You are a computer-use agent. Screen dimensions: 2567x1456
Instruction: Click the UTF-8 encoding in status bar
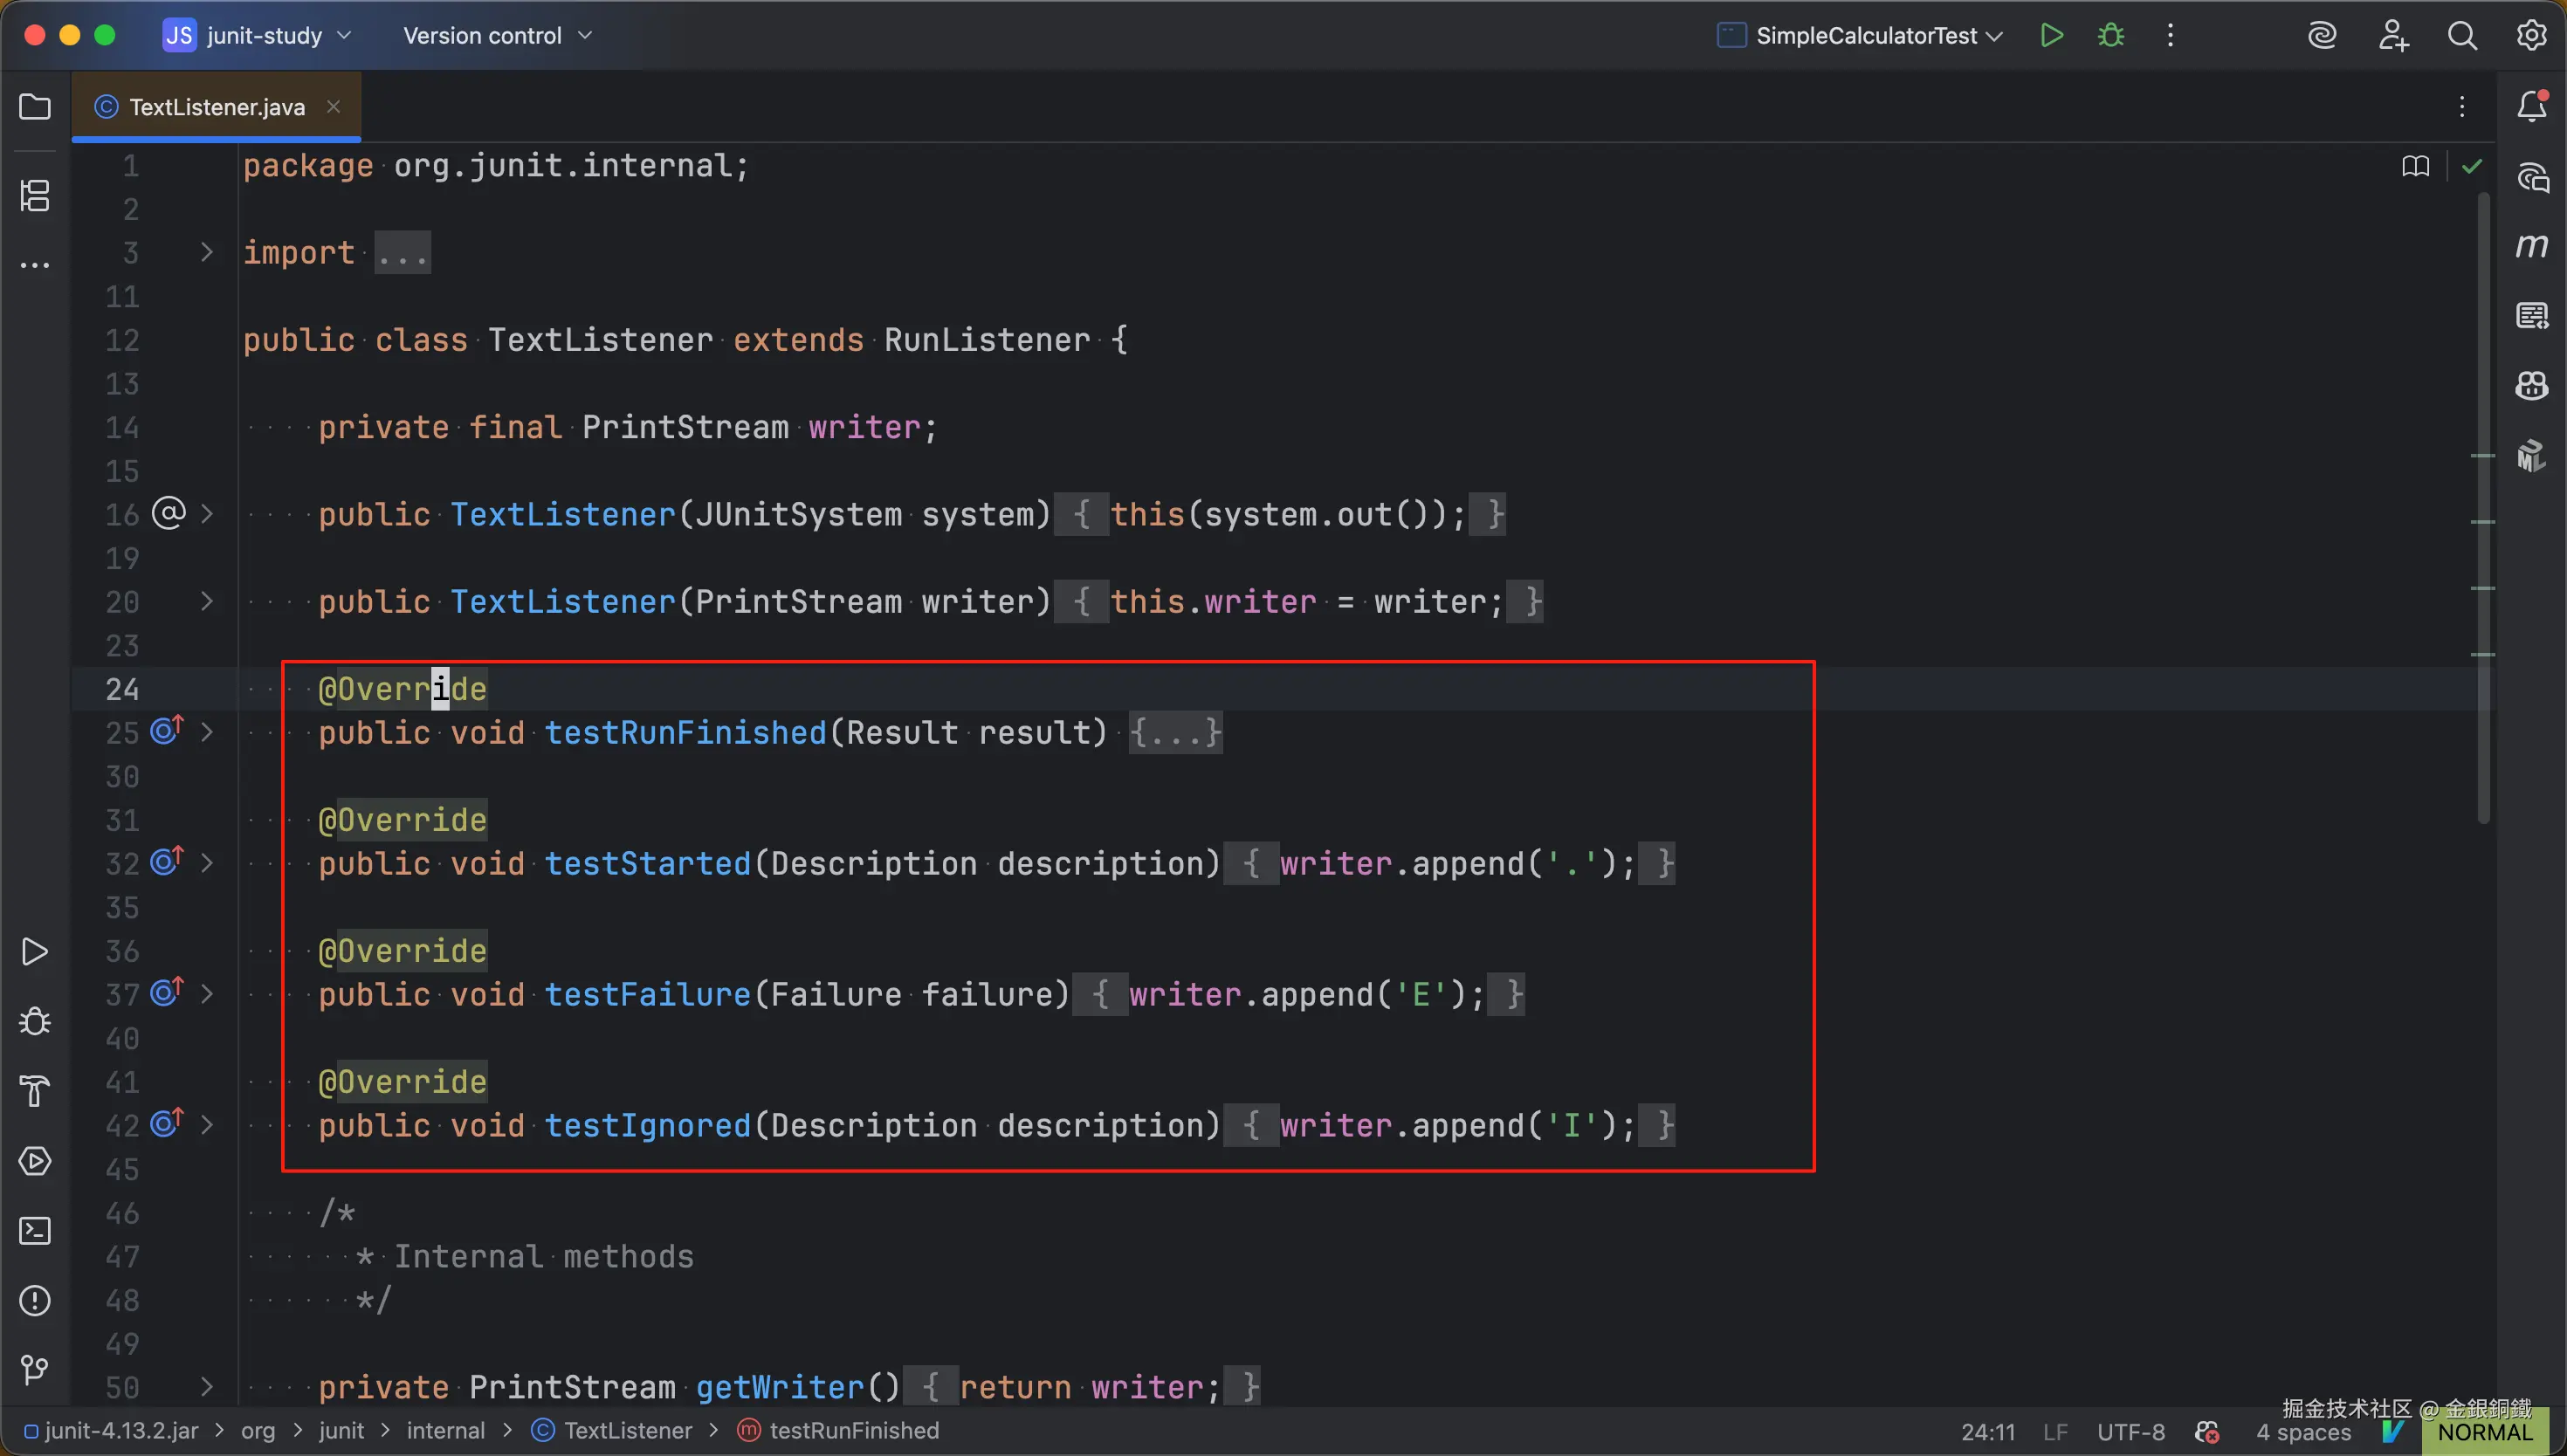pos(2130,1432)
